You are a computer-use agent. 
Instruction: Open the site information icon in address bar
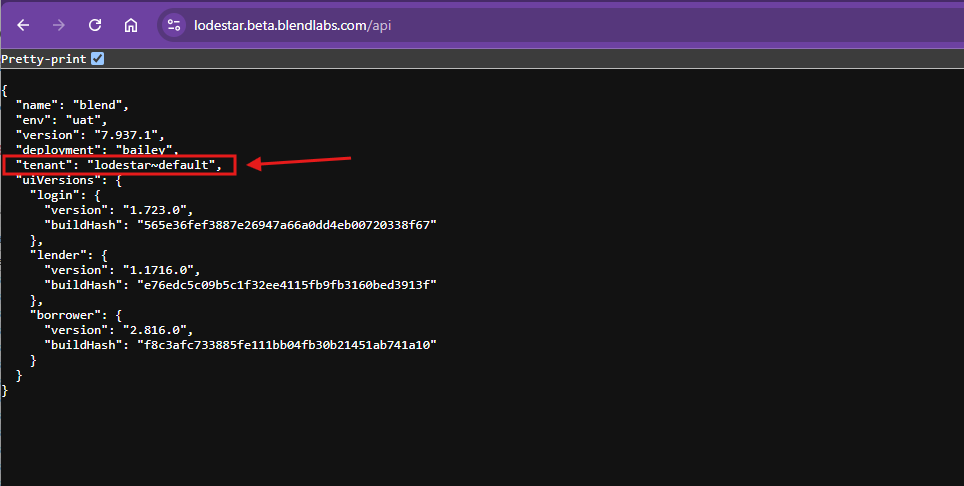pyautogui.click(x=174, y=25)
